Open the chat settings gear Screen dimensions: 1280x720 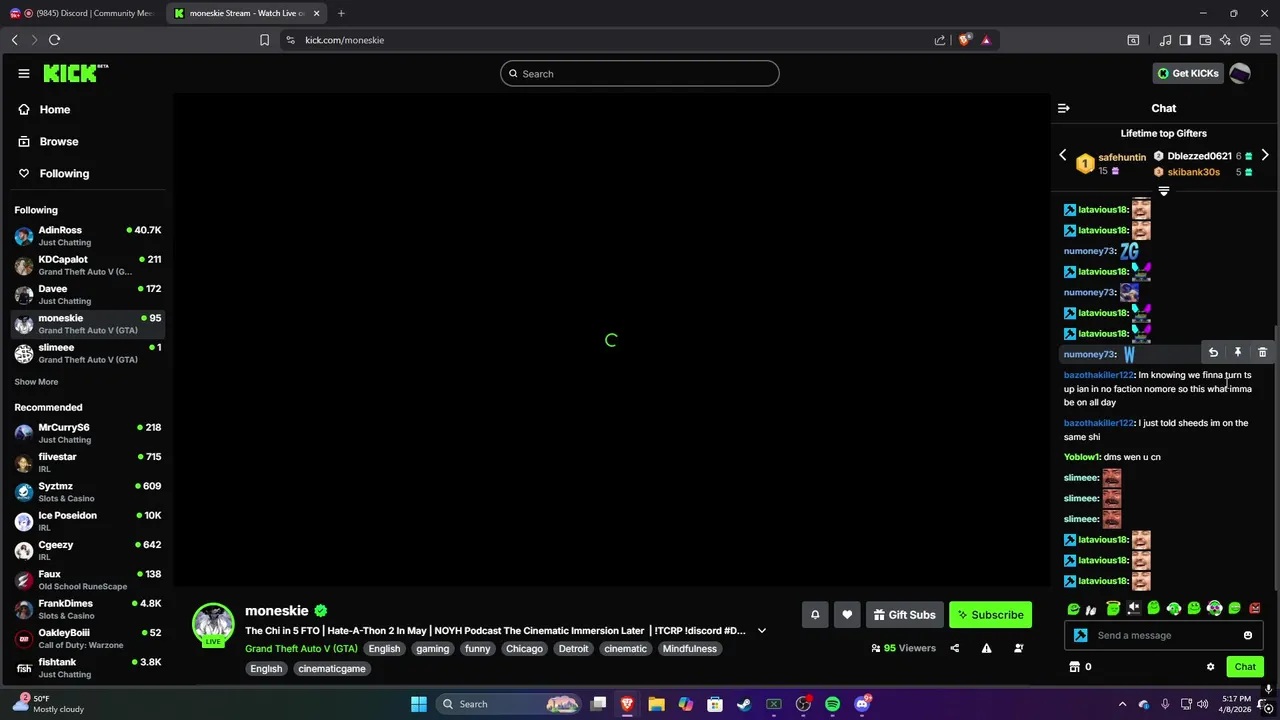point(1210,667)
